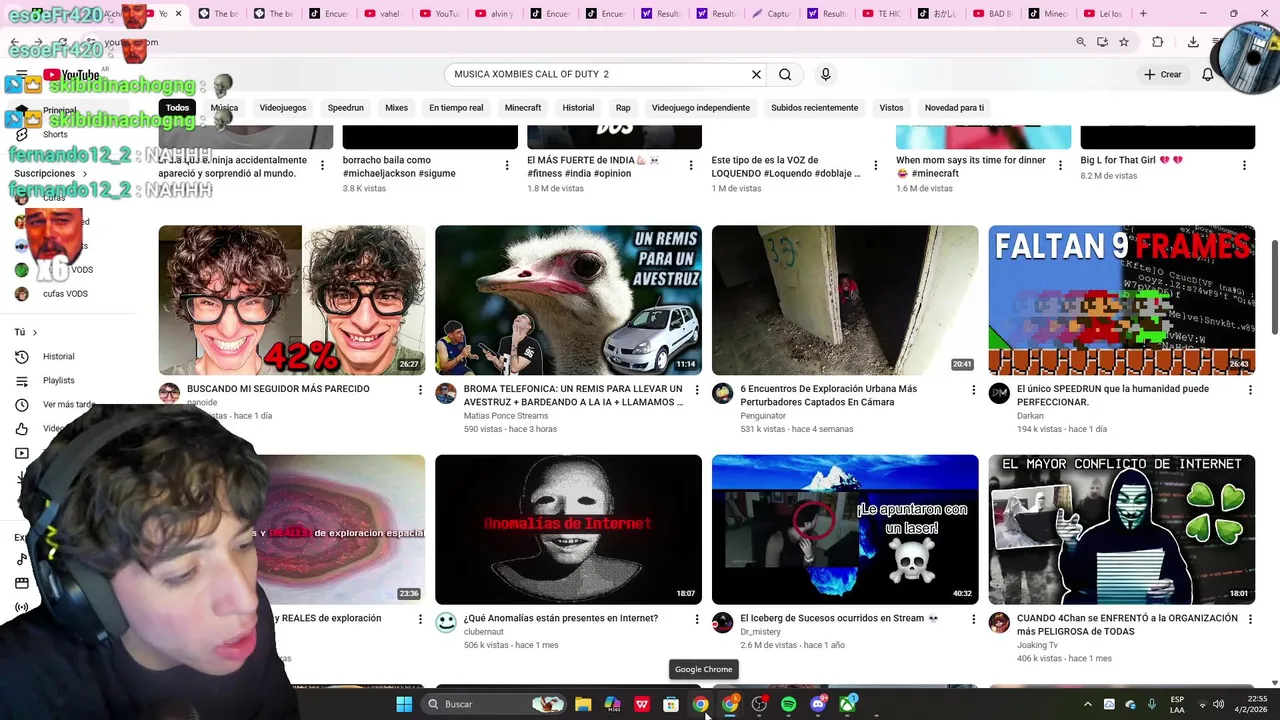
Task: Open options menu for El Iceberg de Sucesos video
Action: (x=973, y=619)
